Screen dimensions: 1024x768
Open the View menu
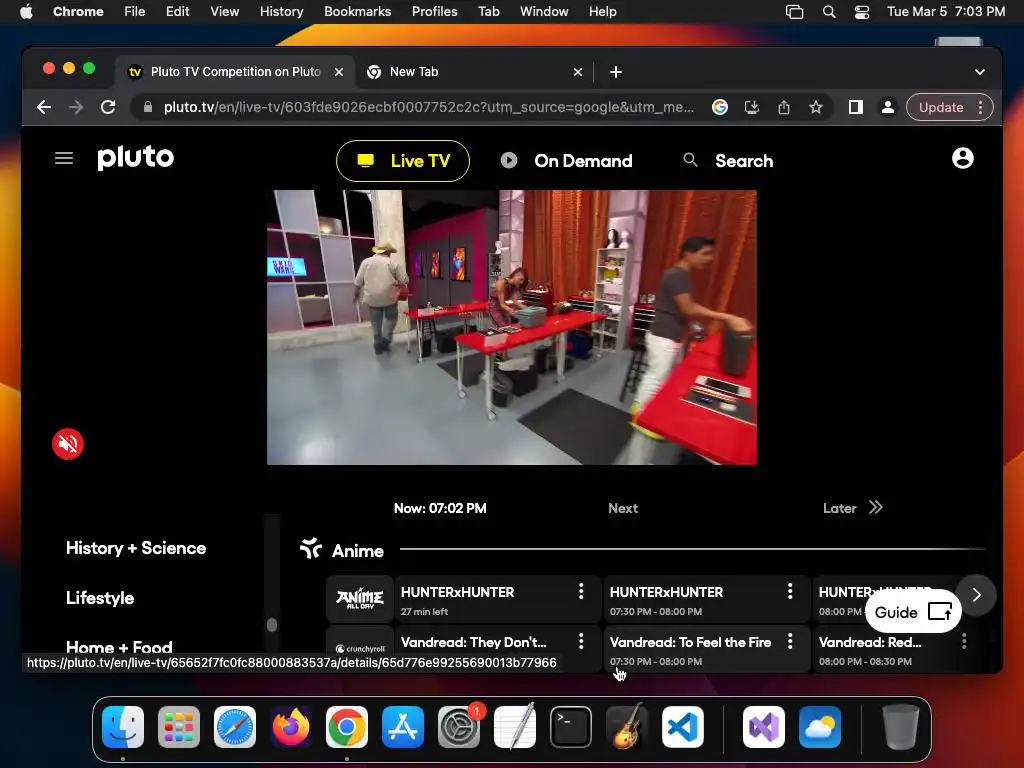(x=225, y=11)
